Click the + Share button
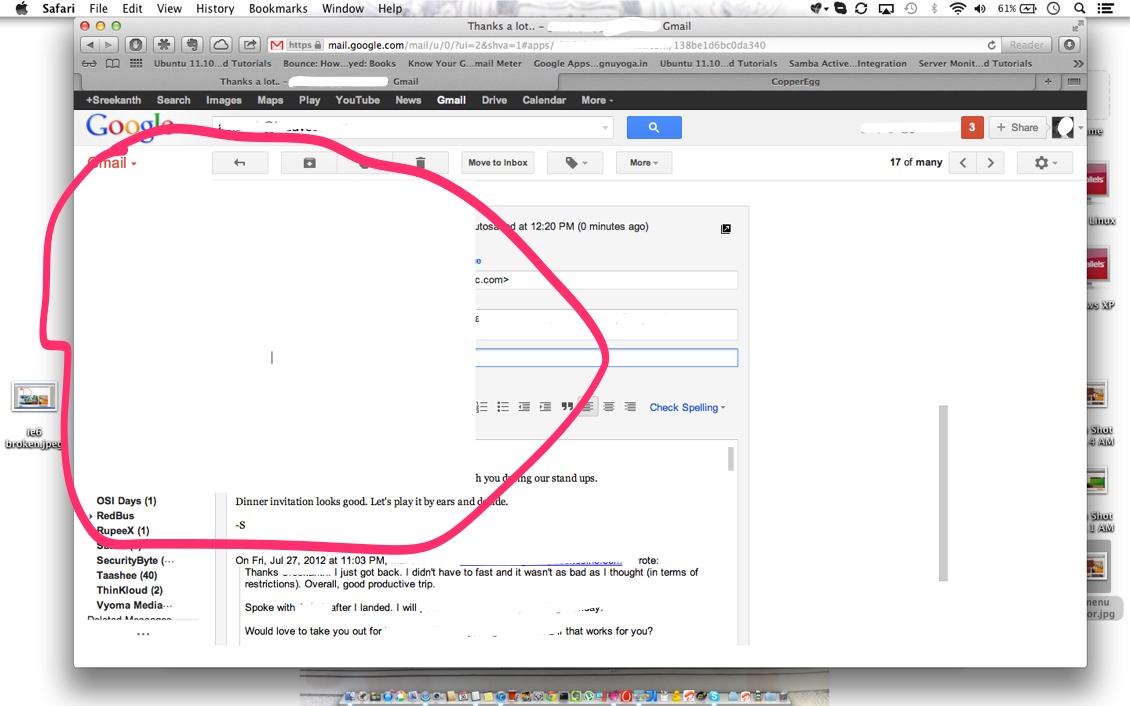The width and height of the screenshot is (1130, 706). 1017,128
